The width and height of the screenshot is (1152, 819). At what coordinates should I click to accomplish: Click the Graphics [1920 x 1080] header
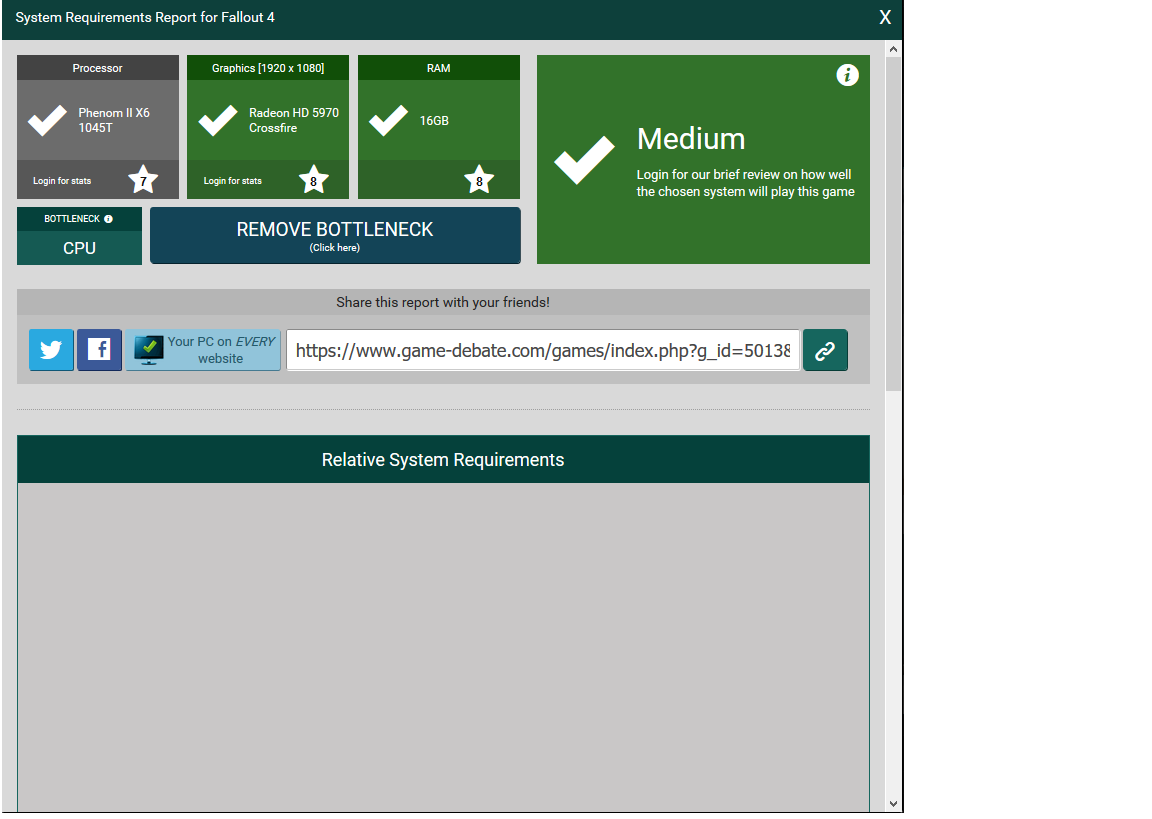(268, 68)
